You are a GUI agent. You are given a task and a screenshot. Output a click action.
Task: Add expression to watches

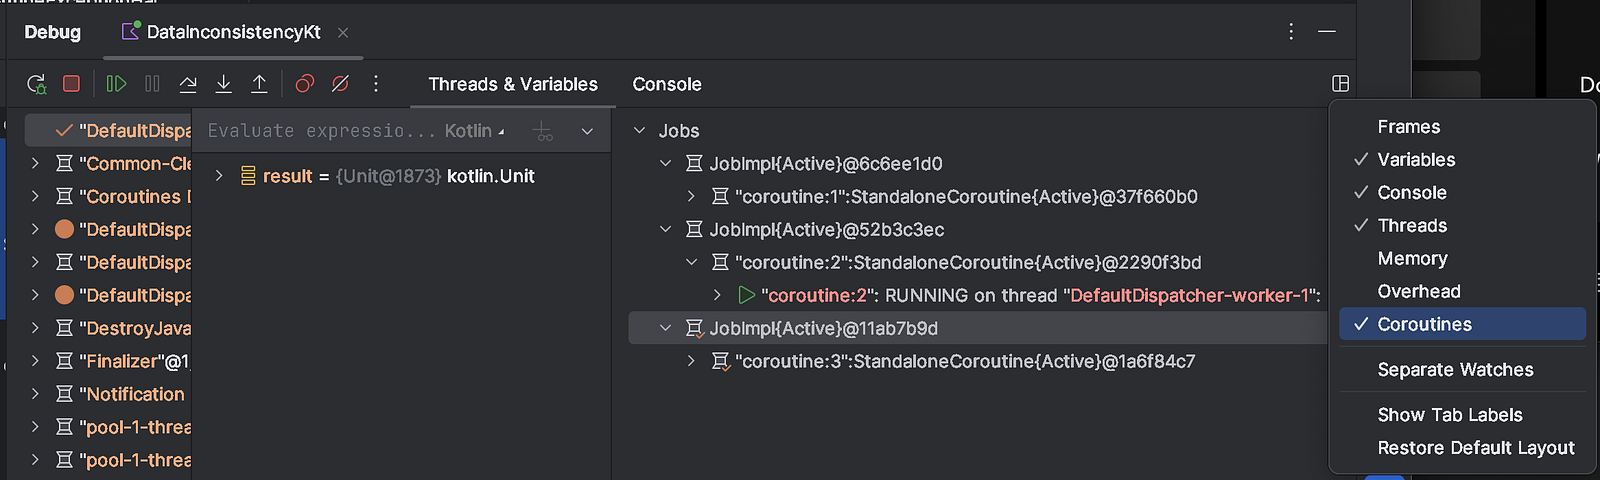point(543,131)
